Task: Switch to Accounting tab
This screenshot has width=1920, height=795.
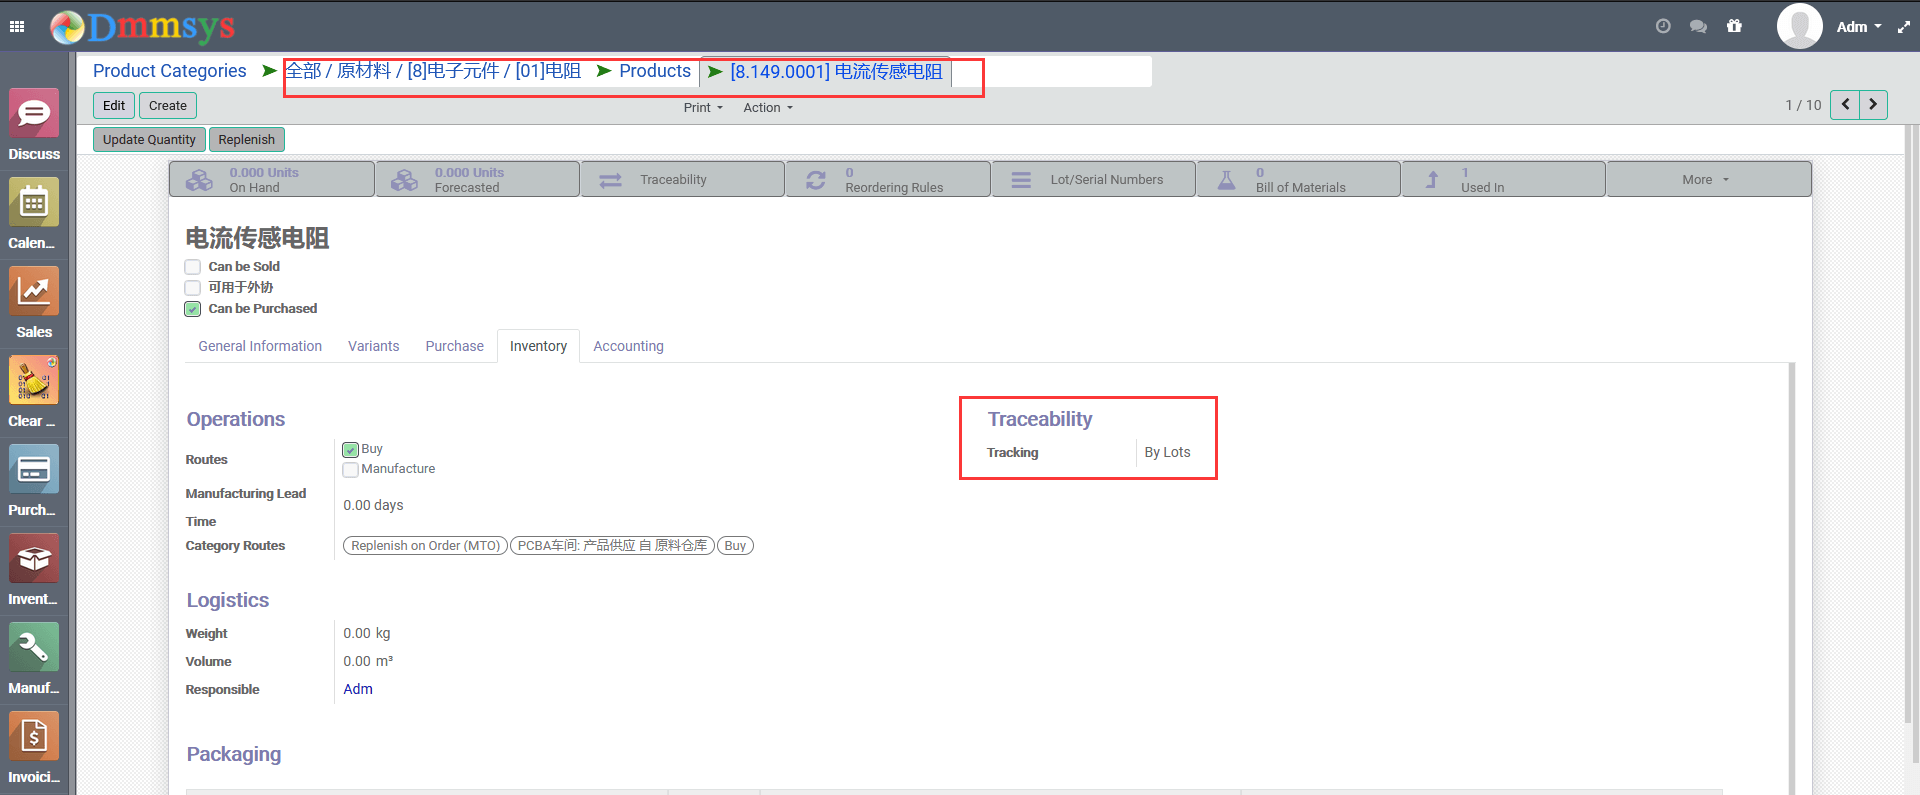Action: (x=629, y=346)
